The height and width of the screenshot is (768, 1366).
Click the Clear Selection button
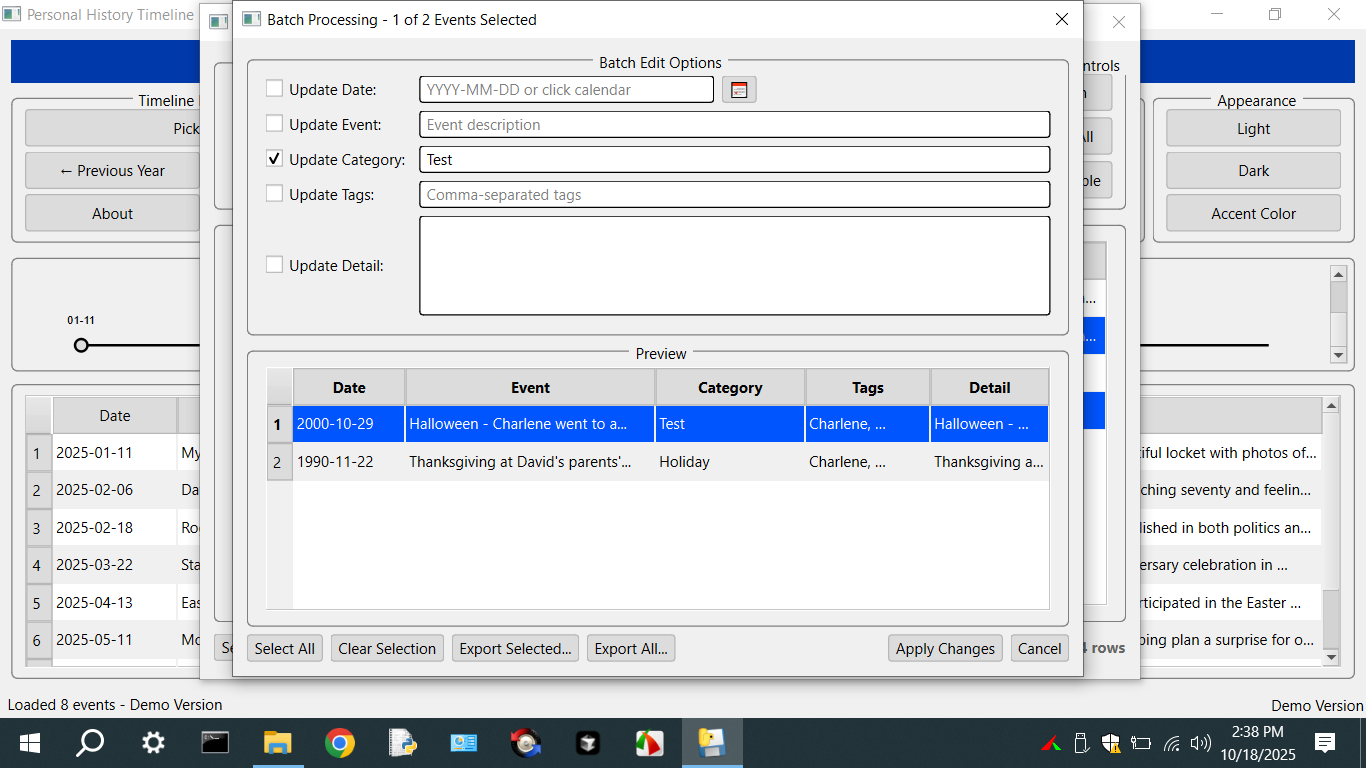pyautogui.click(x=387, y=648)
